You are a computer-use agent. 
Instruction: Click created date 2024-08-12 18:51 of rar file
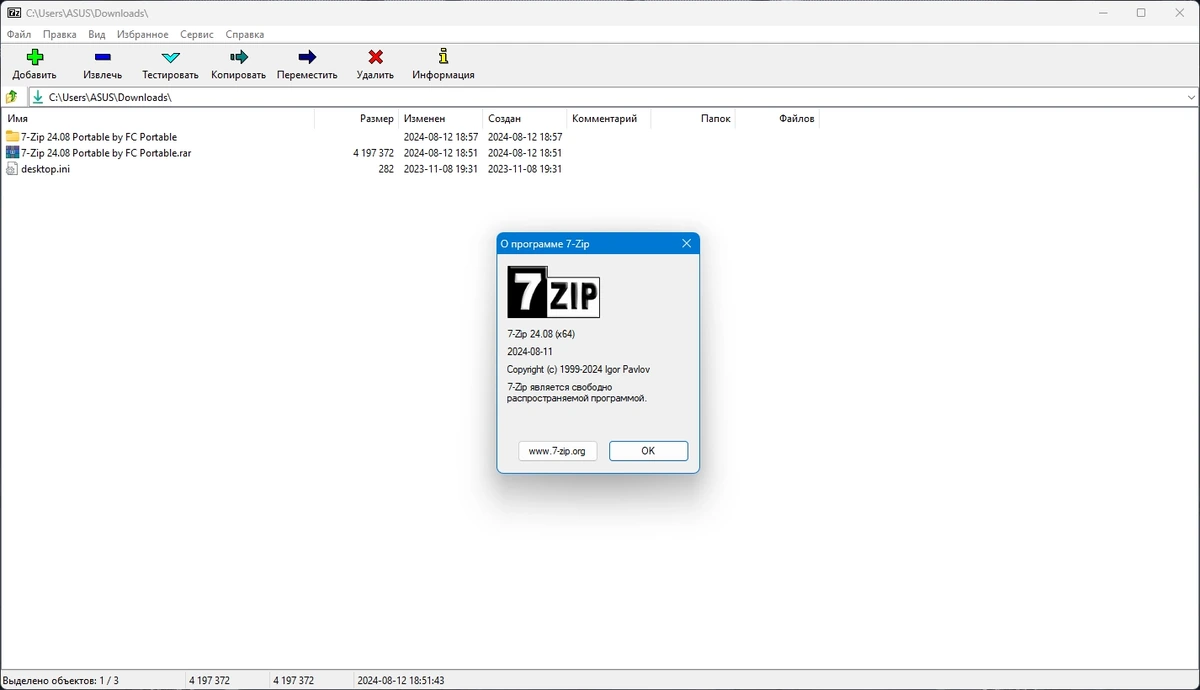pyautogui.click(x=525, y=153)
